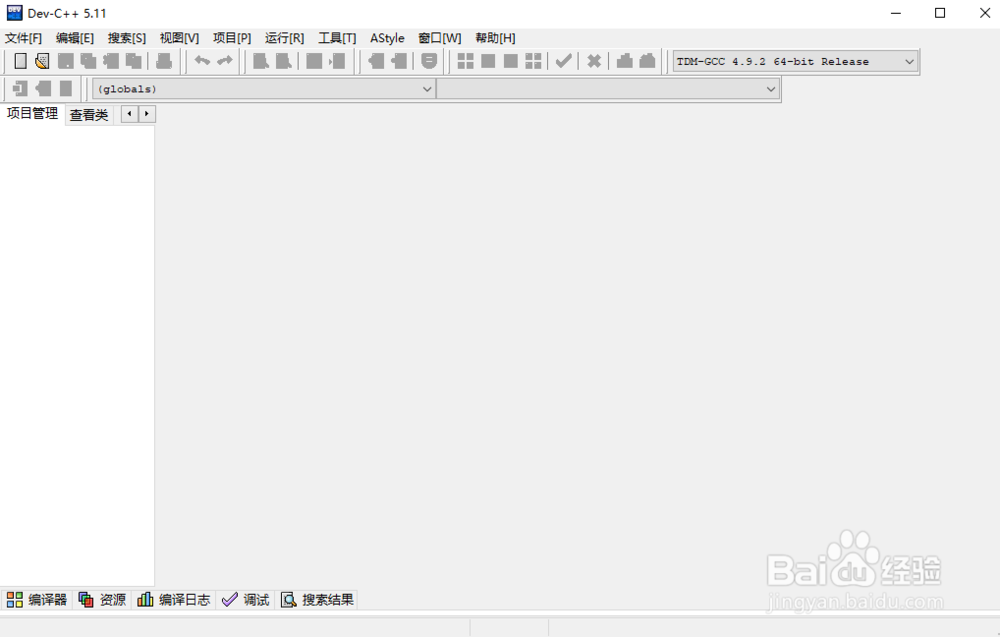Viewport: 1000px width, 637px height.
Task: Open the 工具[T] menu
Action: [x=337, y=38]
